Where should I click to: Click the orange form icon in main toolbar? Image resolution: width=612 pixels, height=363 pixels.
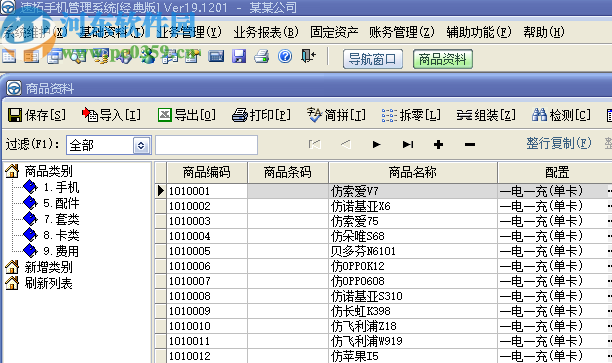pos(31,57)
